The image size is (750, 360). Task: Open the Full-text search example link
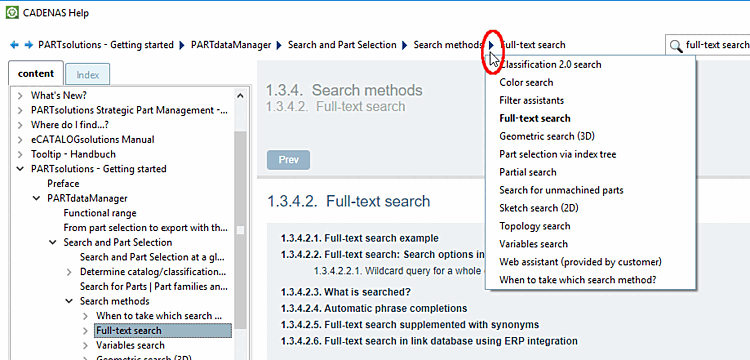click(x=360, y=239)
